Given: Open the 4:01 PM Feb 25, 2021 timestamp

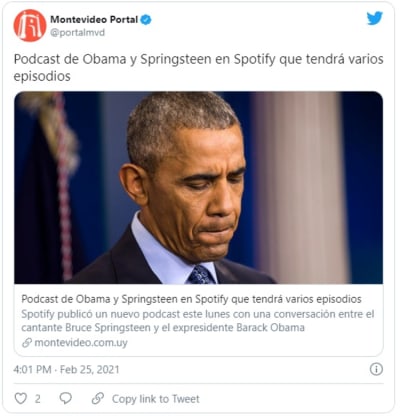Looking at the screenshot, I should click(x=66, y=369).
